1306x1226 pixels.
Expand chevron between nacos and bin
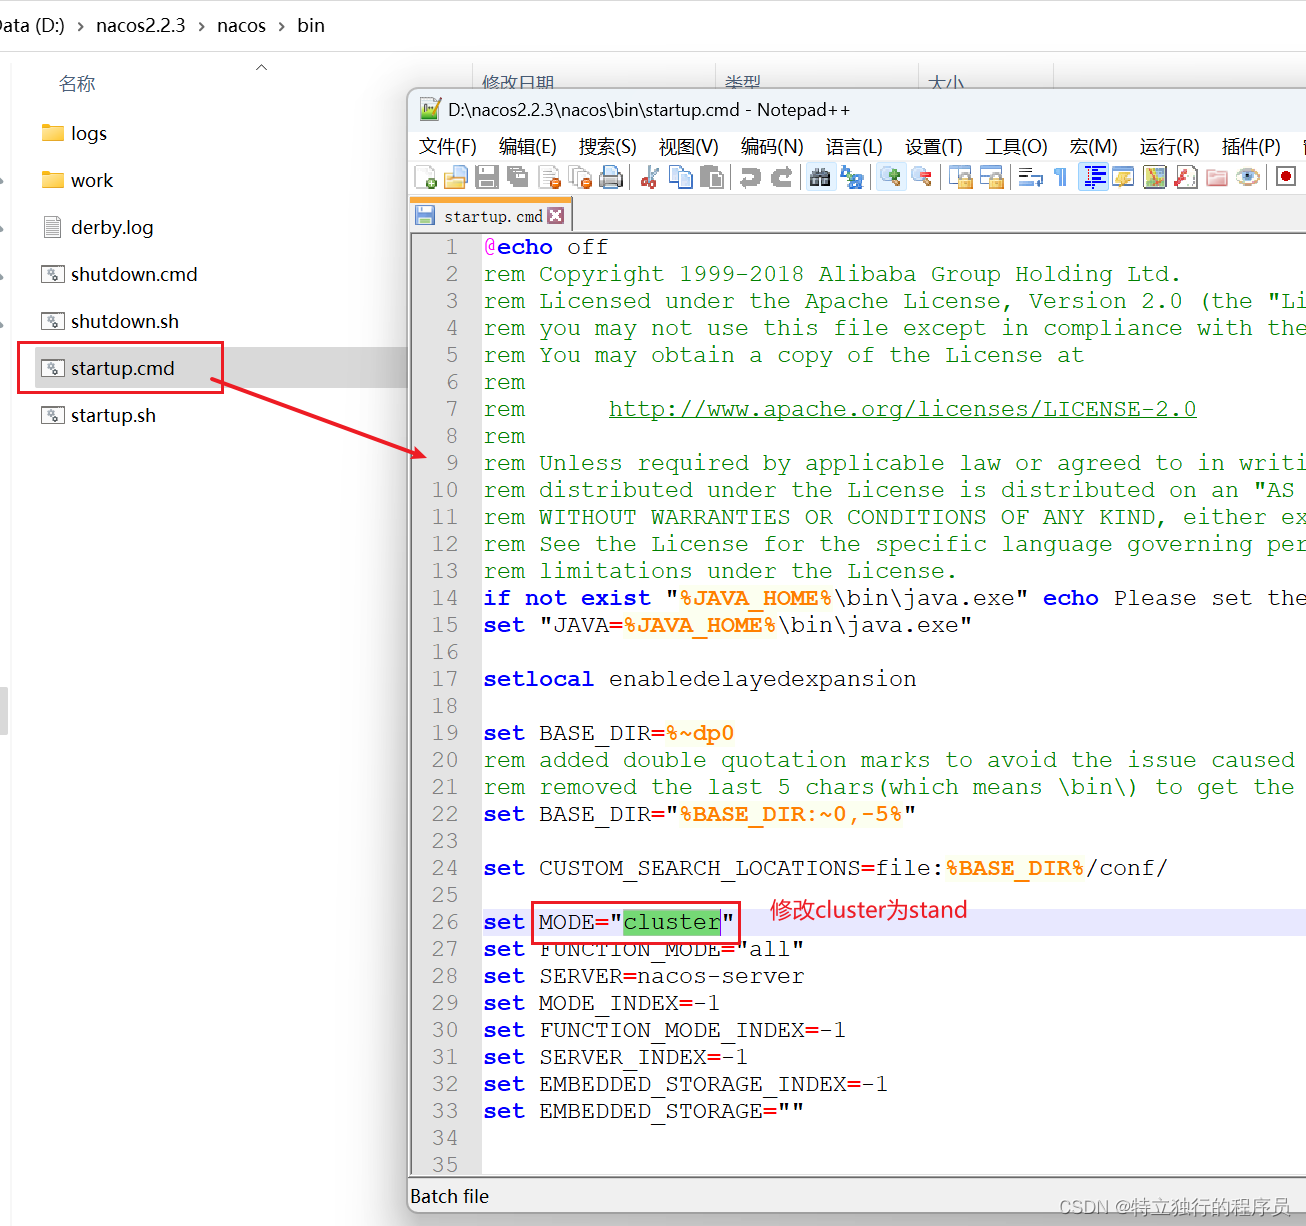click(x=282, y=26)
